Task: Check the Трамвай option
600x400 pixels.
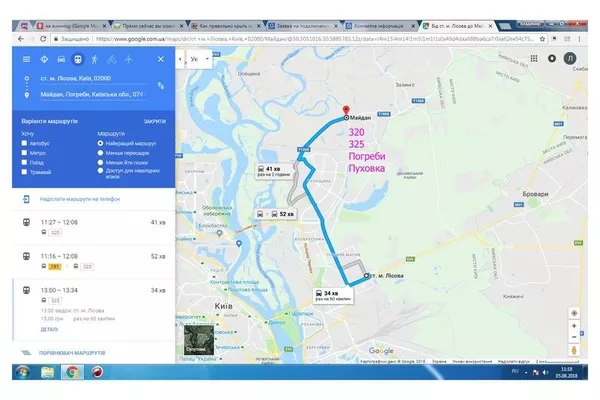Action: click(x=24, y=172)
